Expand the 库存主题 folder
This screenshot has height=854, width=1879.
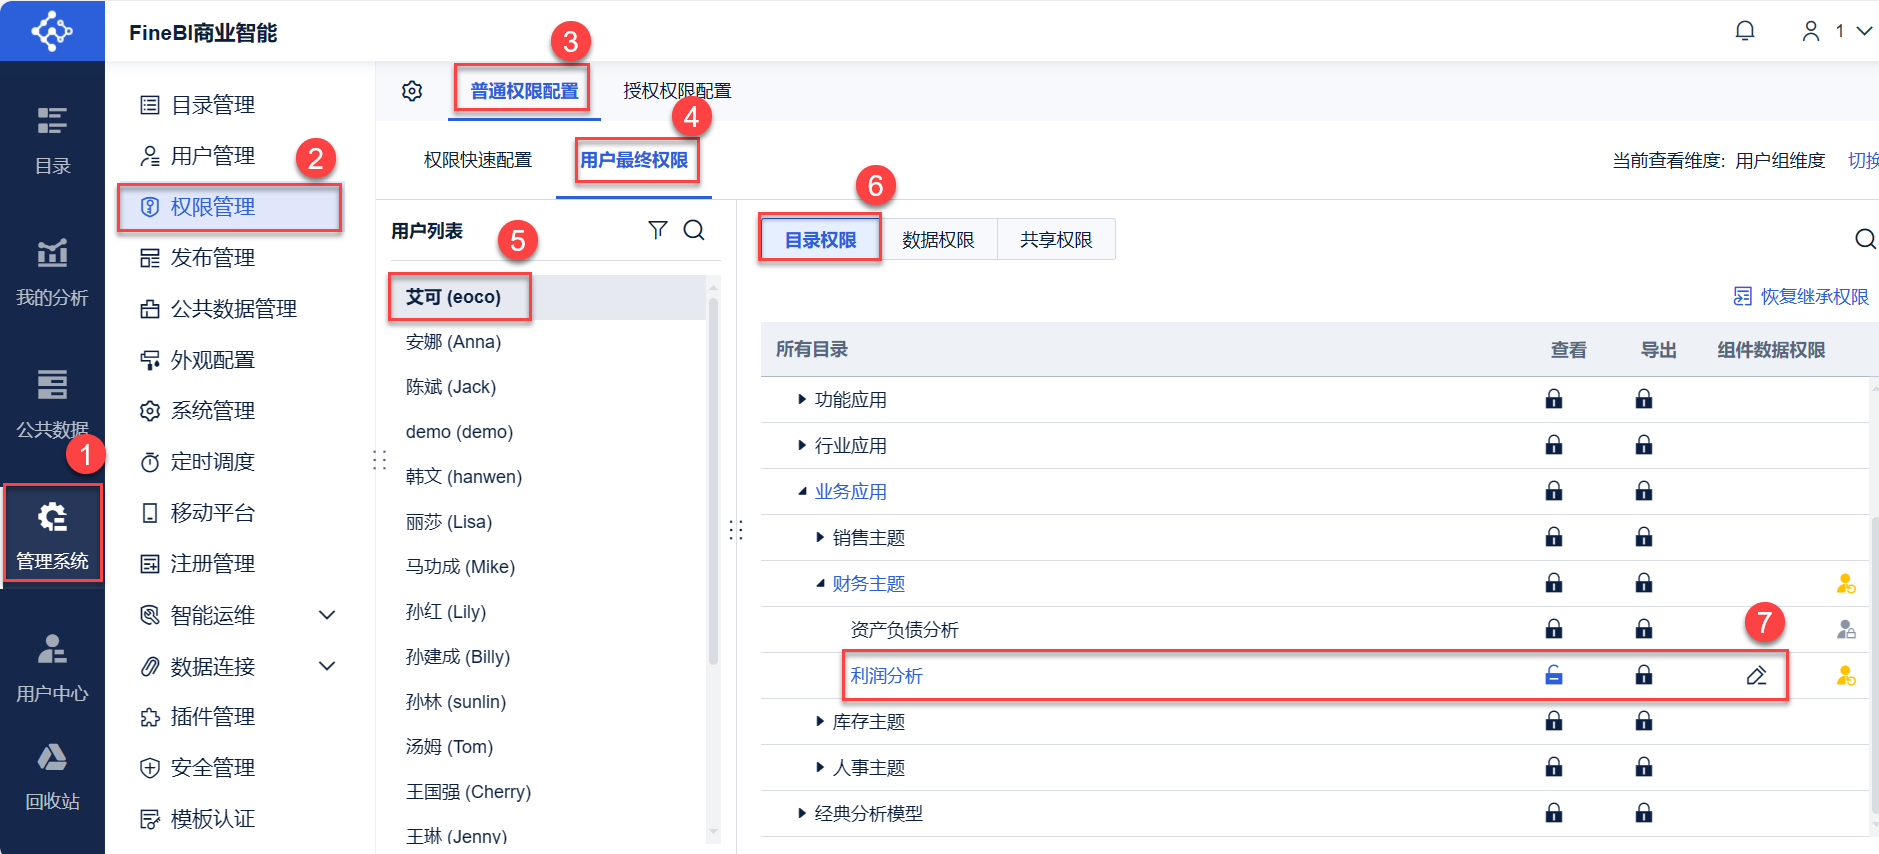(820, 721)
